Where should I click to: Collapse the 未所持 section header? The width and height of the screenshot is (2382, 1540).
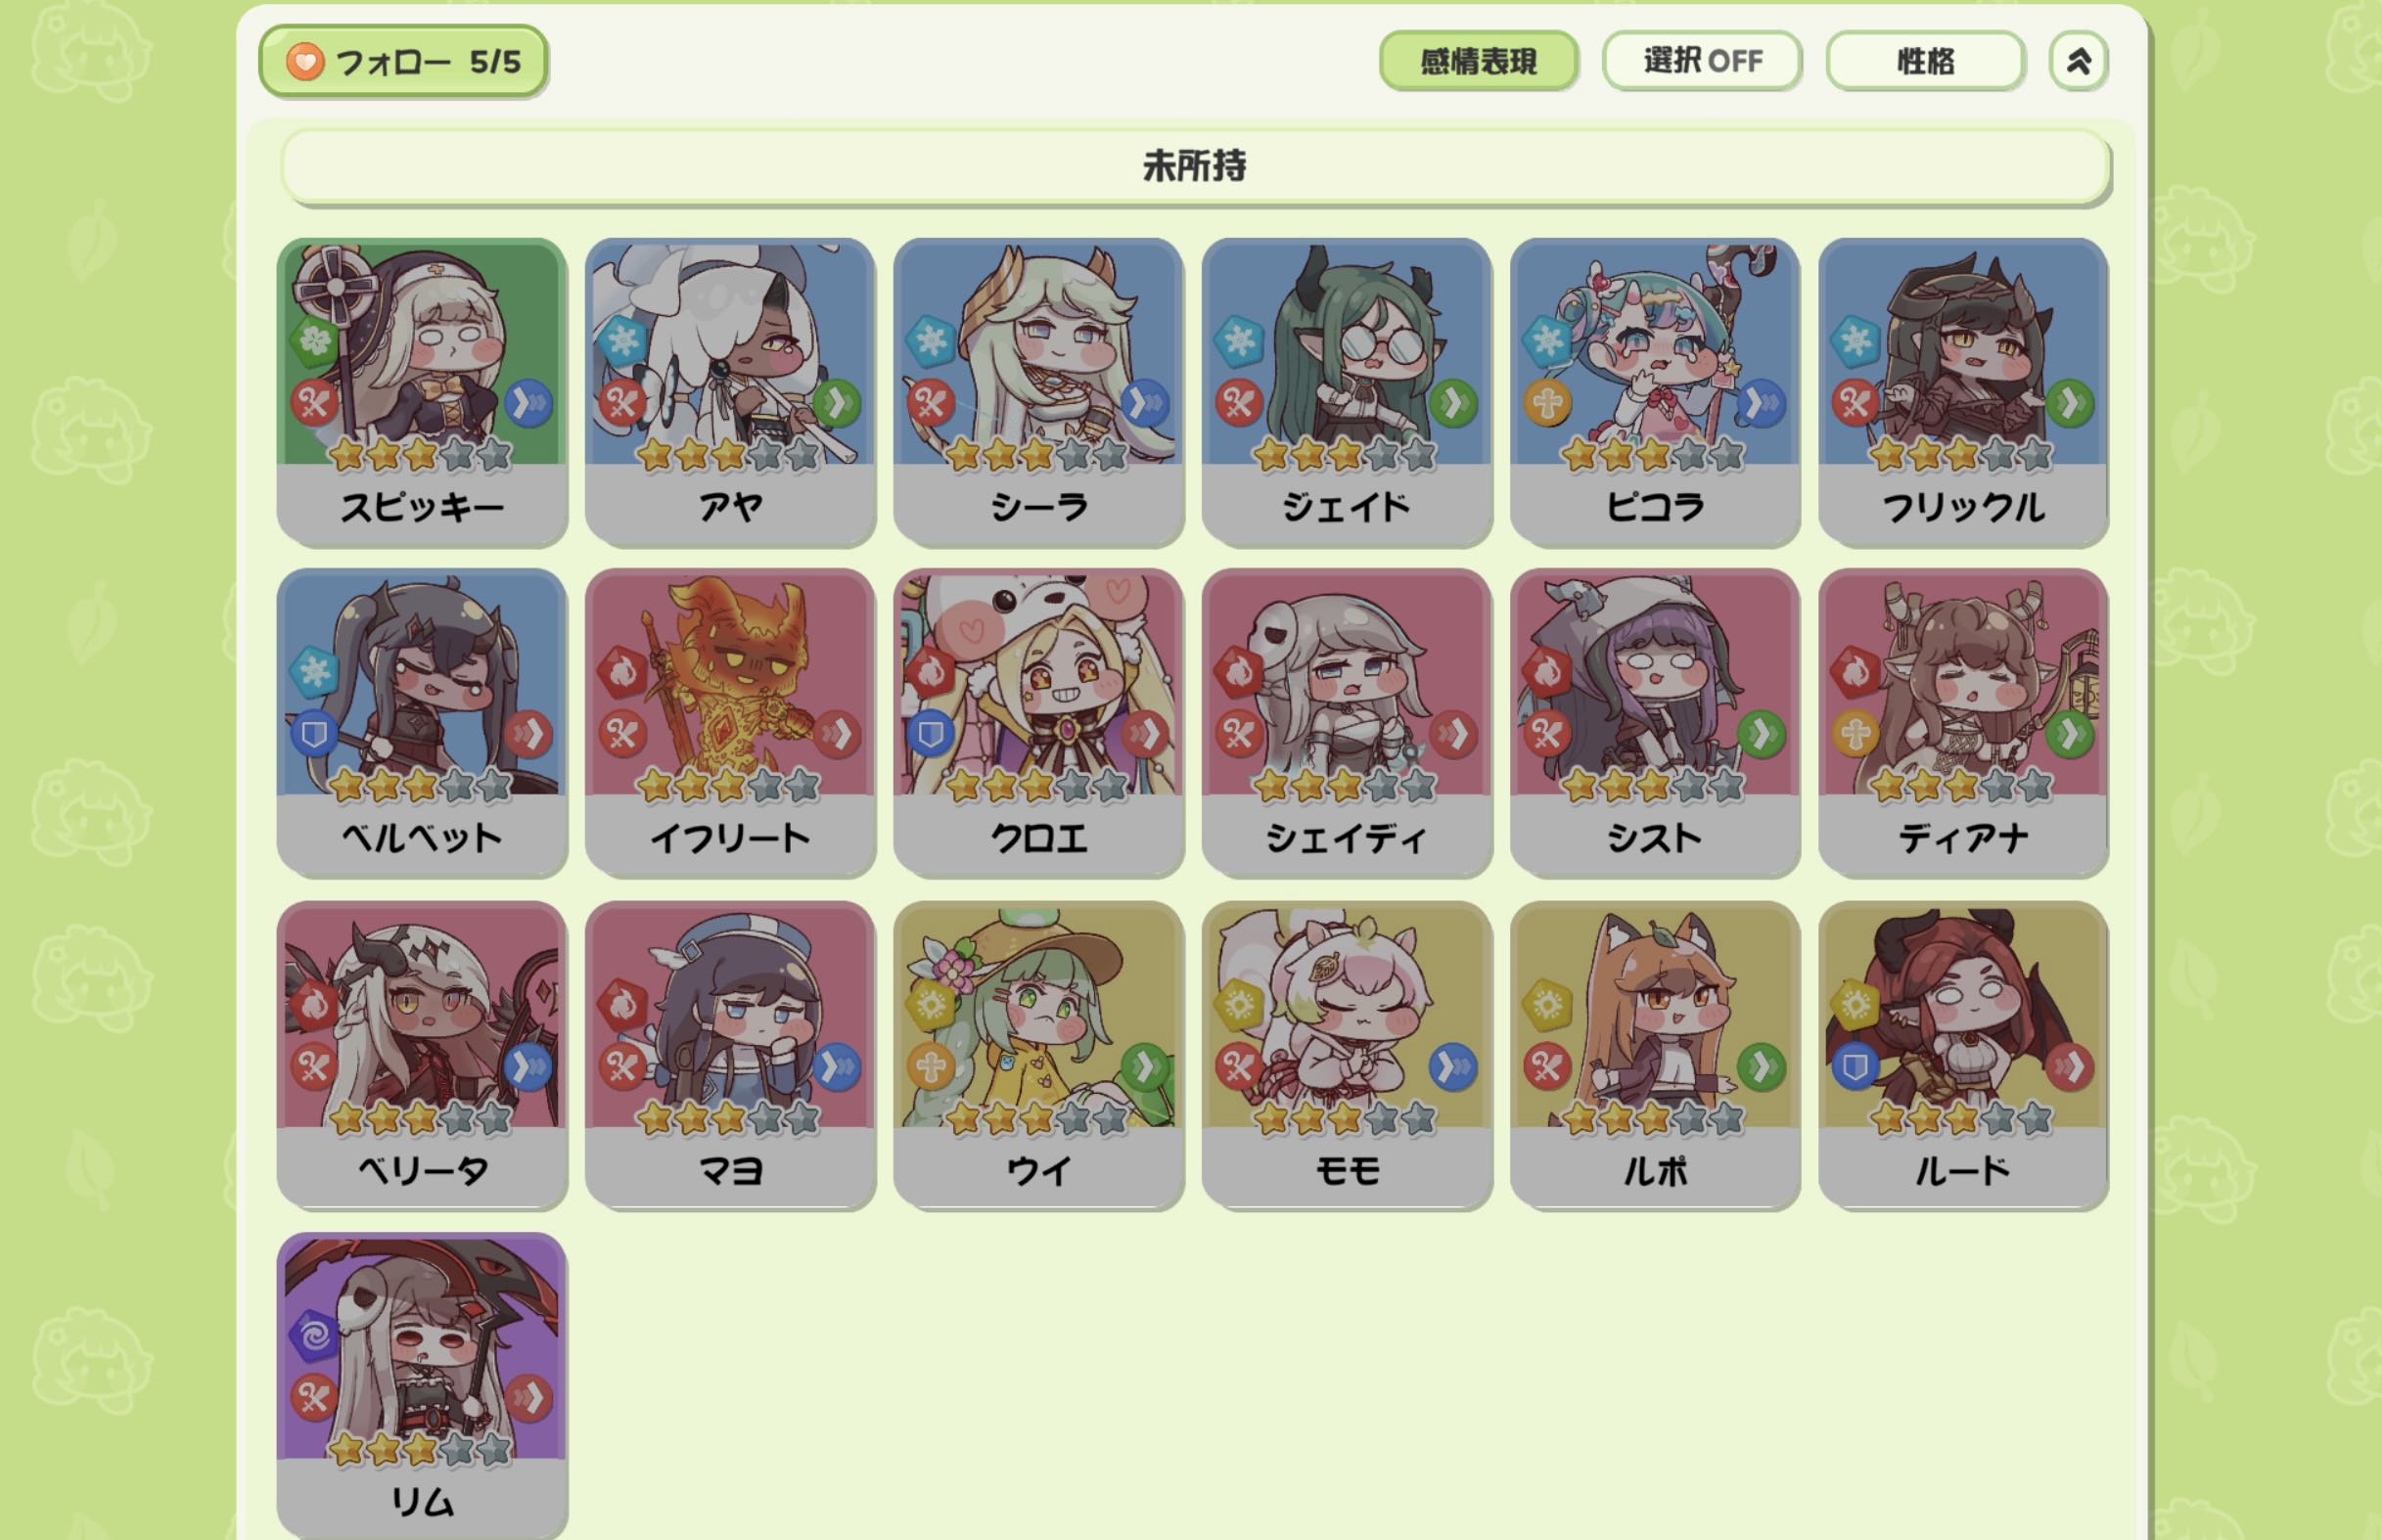click(1196, 166)
